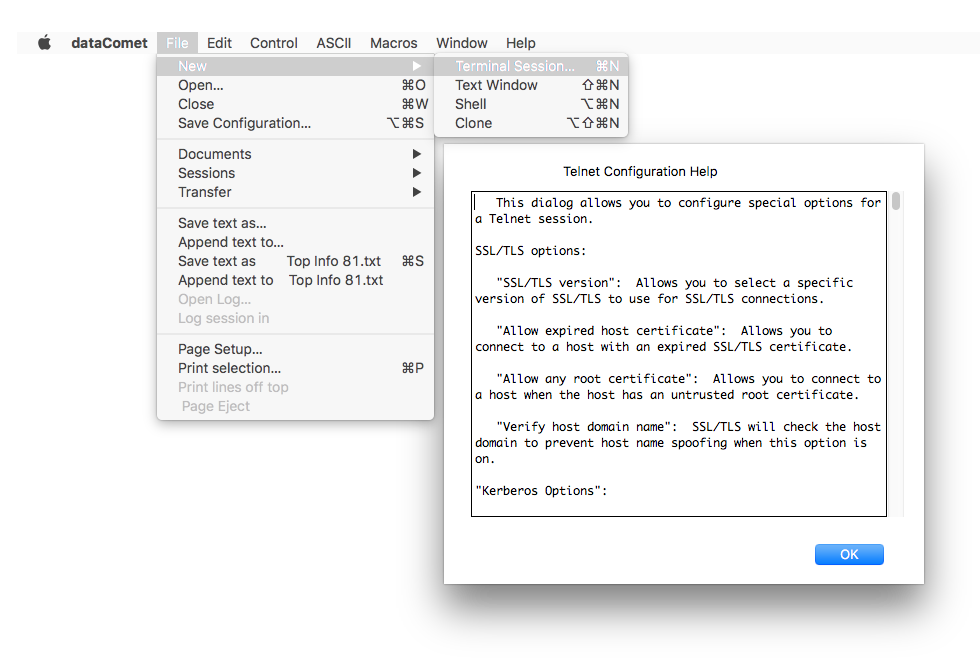Select Close in the File menu
Screen dimensions: 980x664
coord(296,104)
